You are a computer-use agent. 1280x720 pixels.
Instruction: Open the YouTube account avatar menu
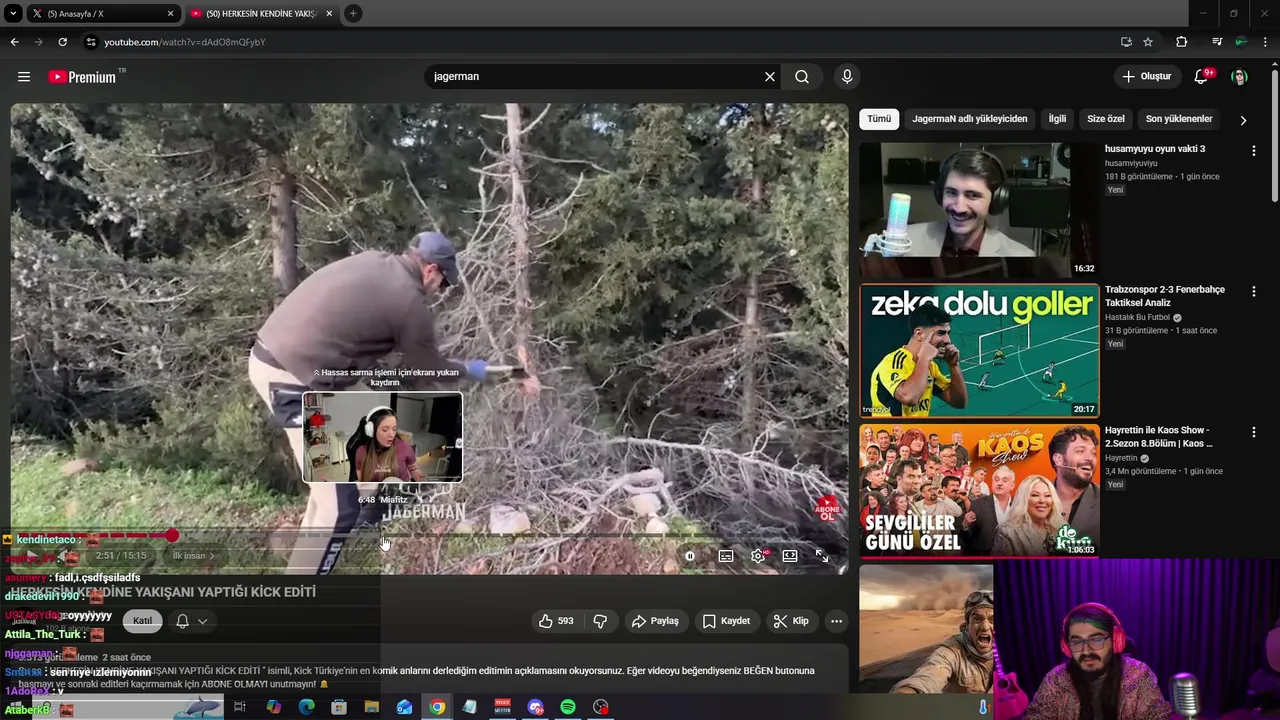[1239, 77]
